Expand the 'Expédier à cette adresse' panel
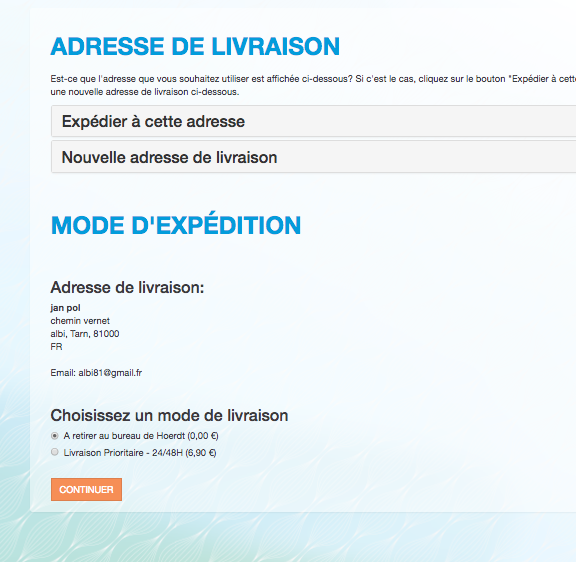576x562 pixels. click(x=313, y=122)
